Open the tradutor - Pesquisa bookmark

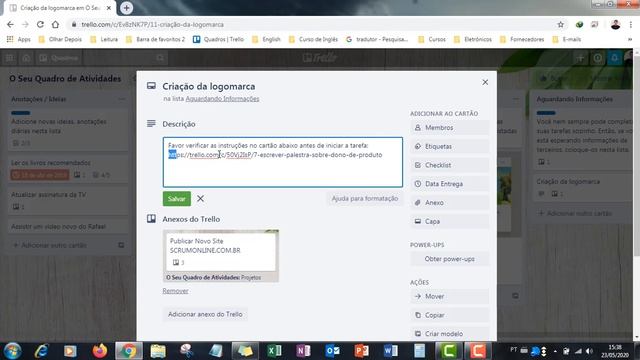pos(377,39)
